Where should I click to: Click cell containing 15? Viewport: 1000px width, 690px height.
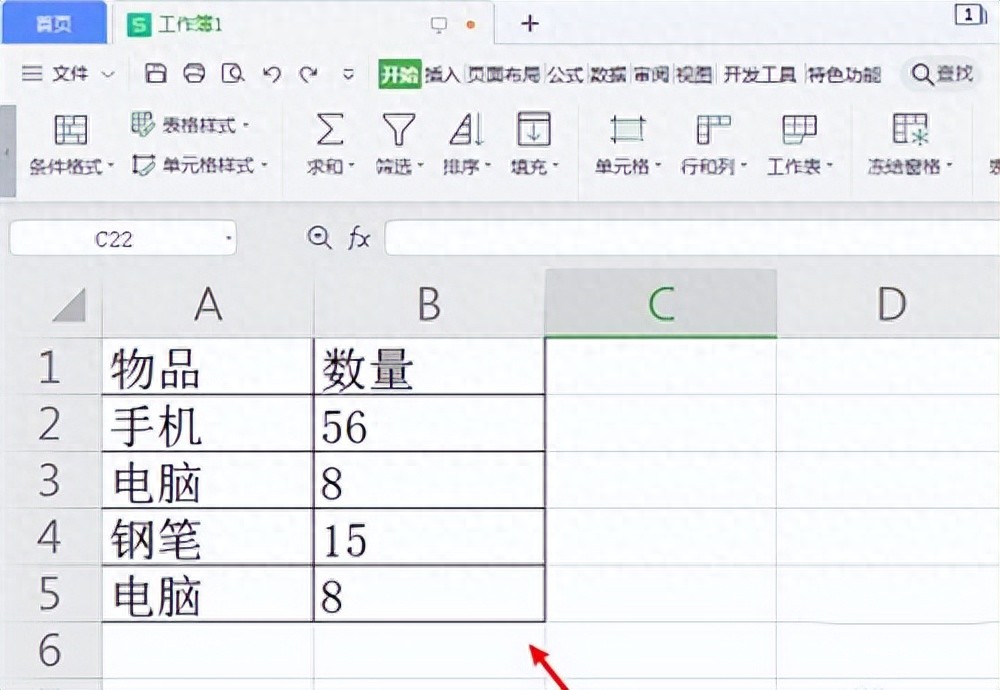click(429, 537)
